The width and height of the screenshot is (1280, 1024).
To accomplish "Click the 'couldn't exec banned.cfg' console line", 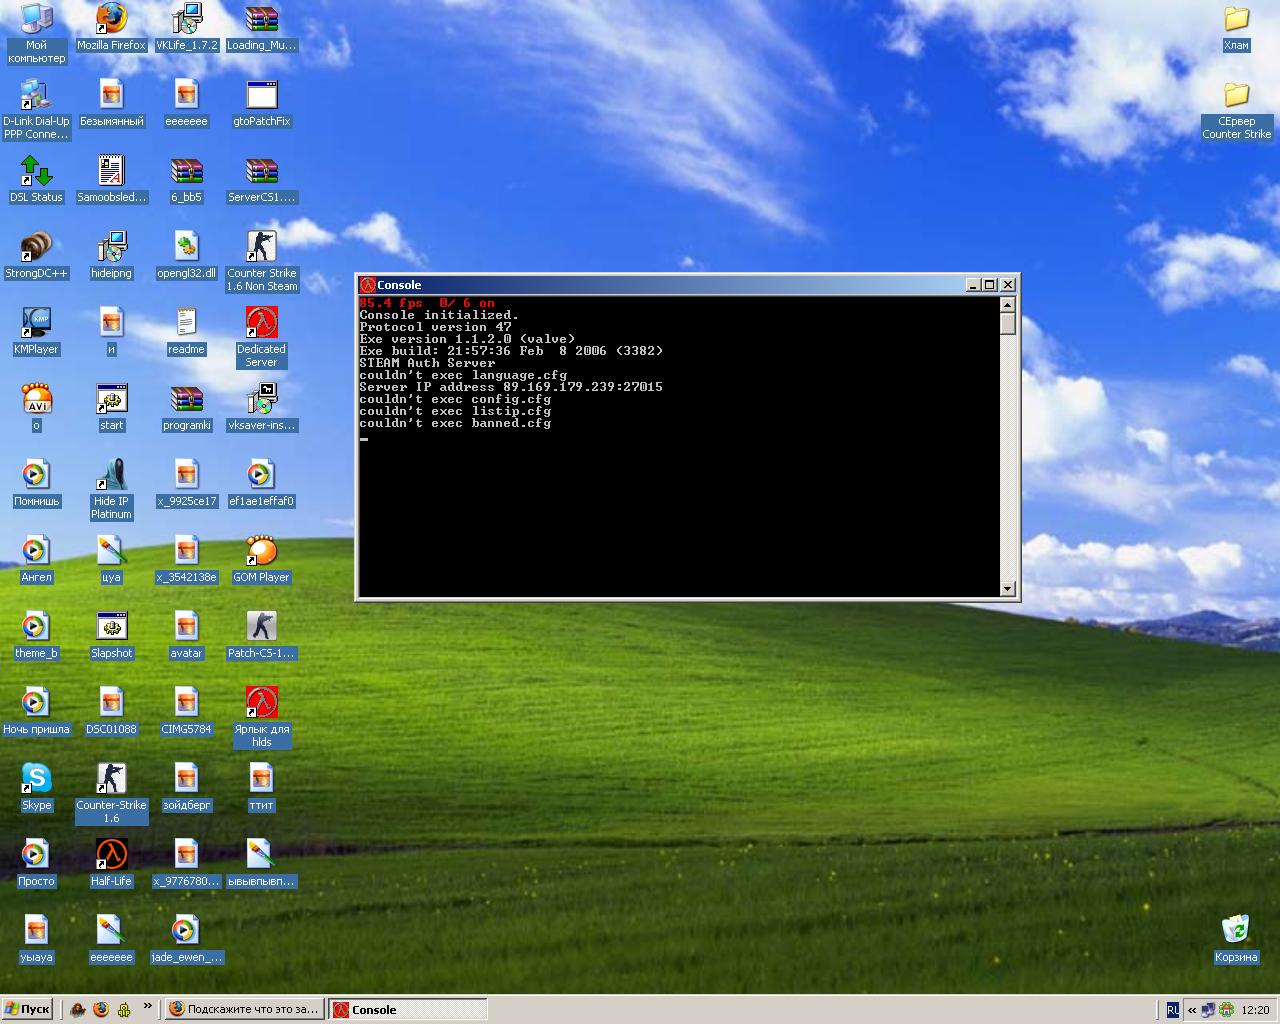I will [x=455, y=423].
